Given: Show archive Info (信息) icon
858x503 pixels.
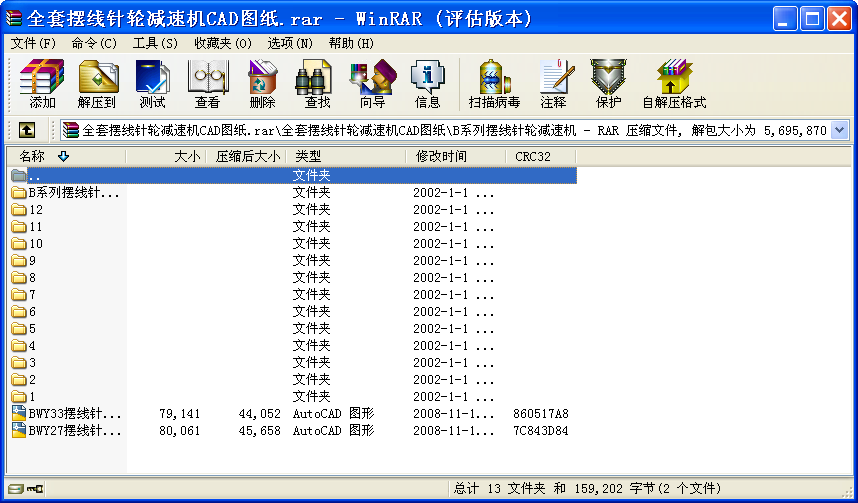Looking at the screenshot, I should [427, 84].
